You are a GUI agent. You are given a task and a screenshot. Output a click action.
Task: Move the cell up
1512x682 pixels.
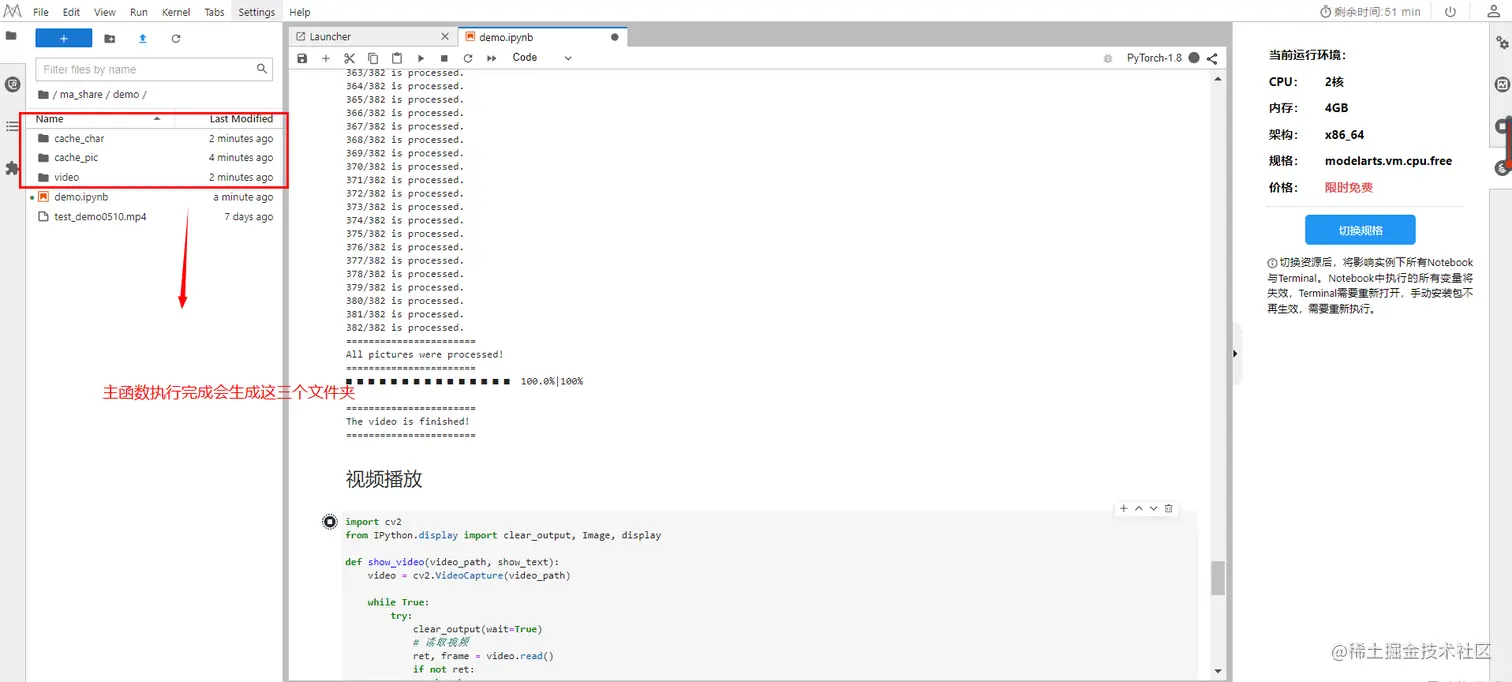tap(1138, 508)
